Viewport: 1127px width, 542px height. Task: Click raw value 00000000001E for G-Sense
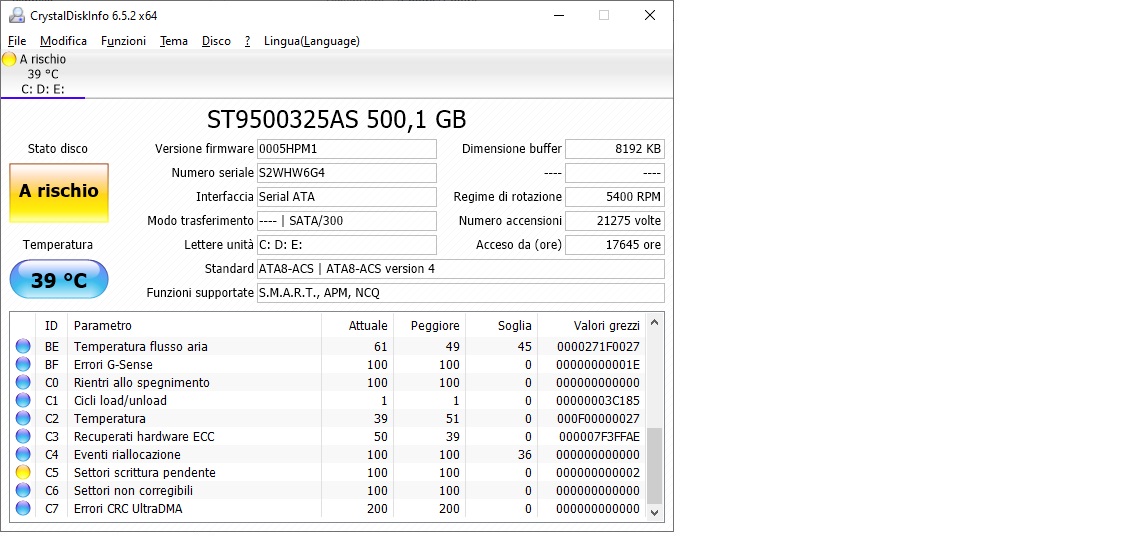[x=599, y=364]
